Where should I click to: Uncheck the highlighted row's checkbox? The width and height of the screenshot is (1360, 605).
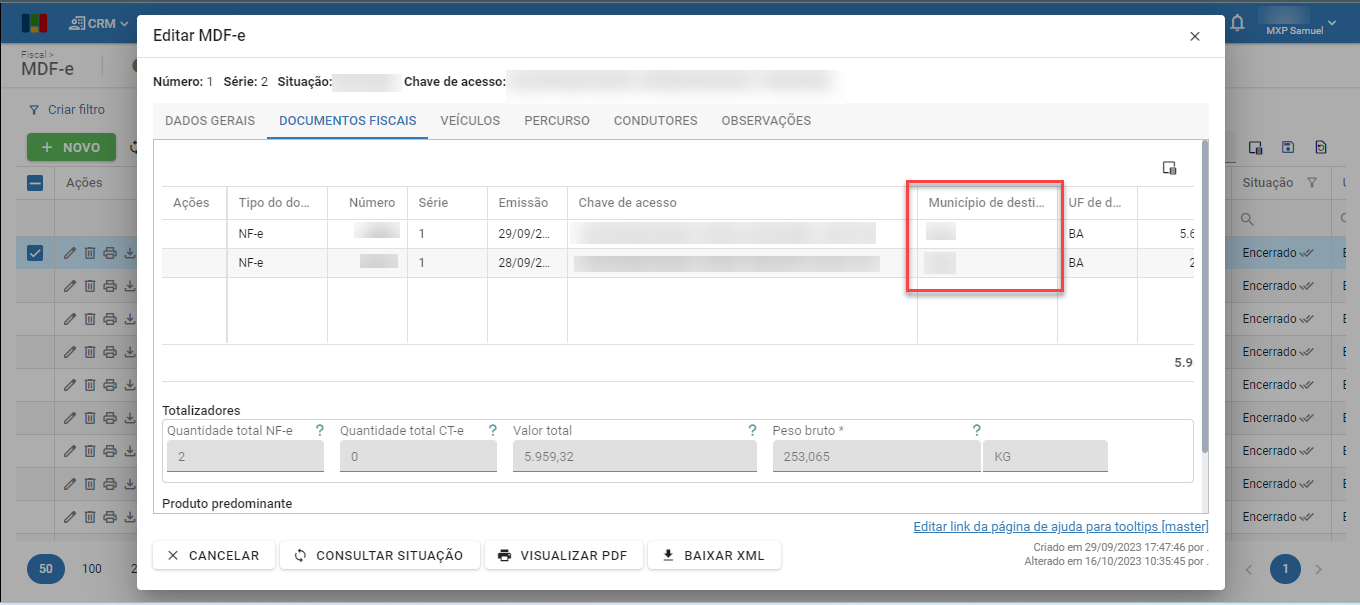click(35, 253)
